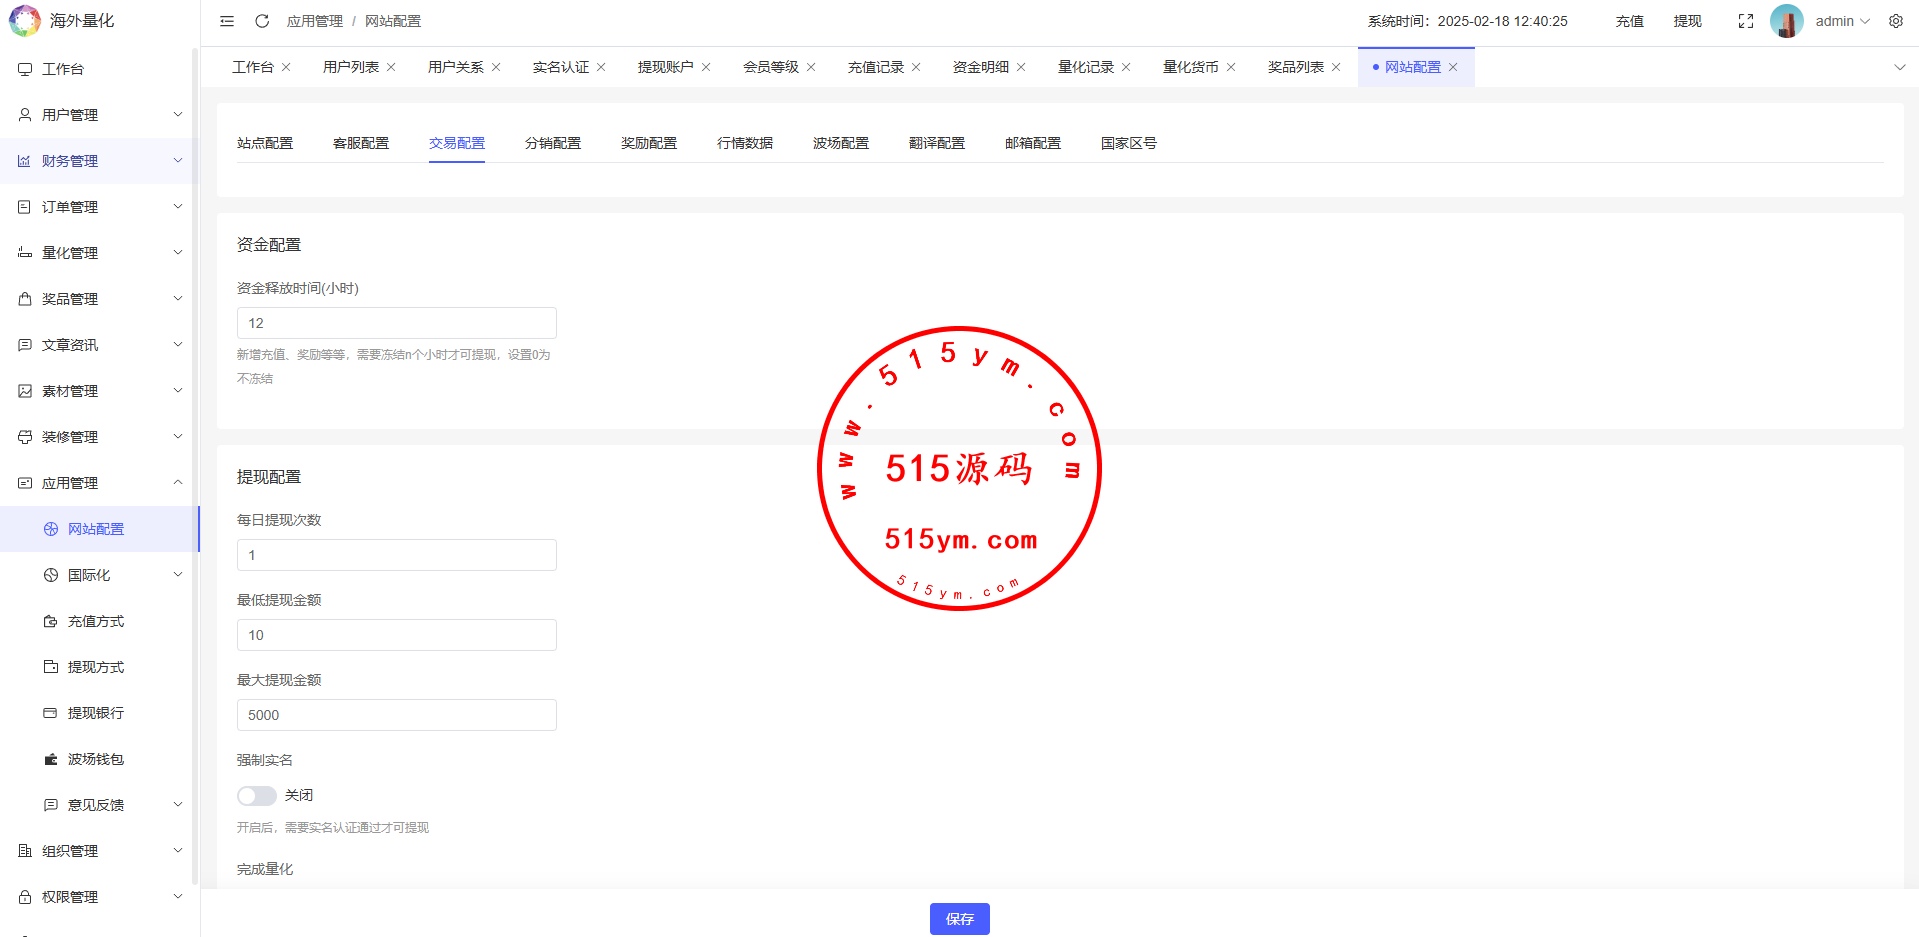Collapse the 应用管理 sidebar menu
1919x937 pixels.
pos(100,483)
